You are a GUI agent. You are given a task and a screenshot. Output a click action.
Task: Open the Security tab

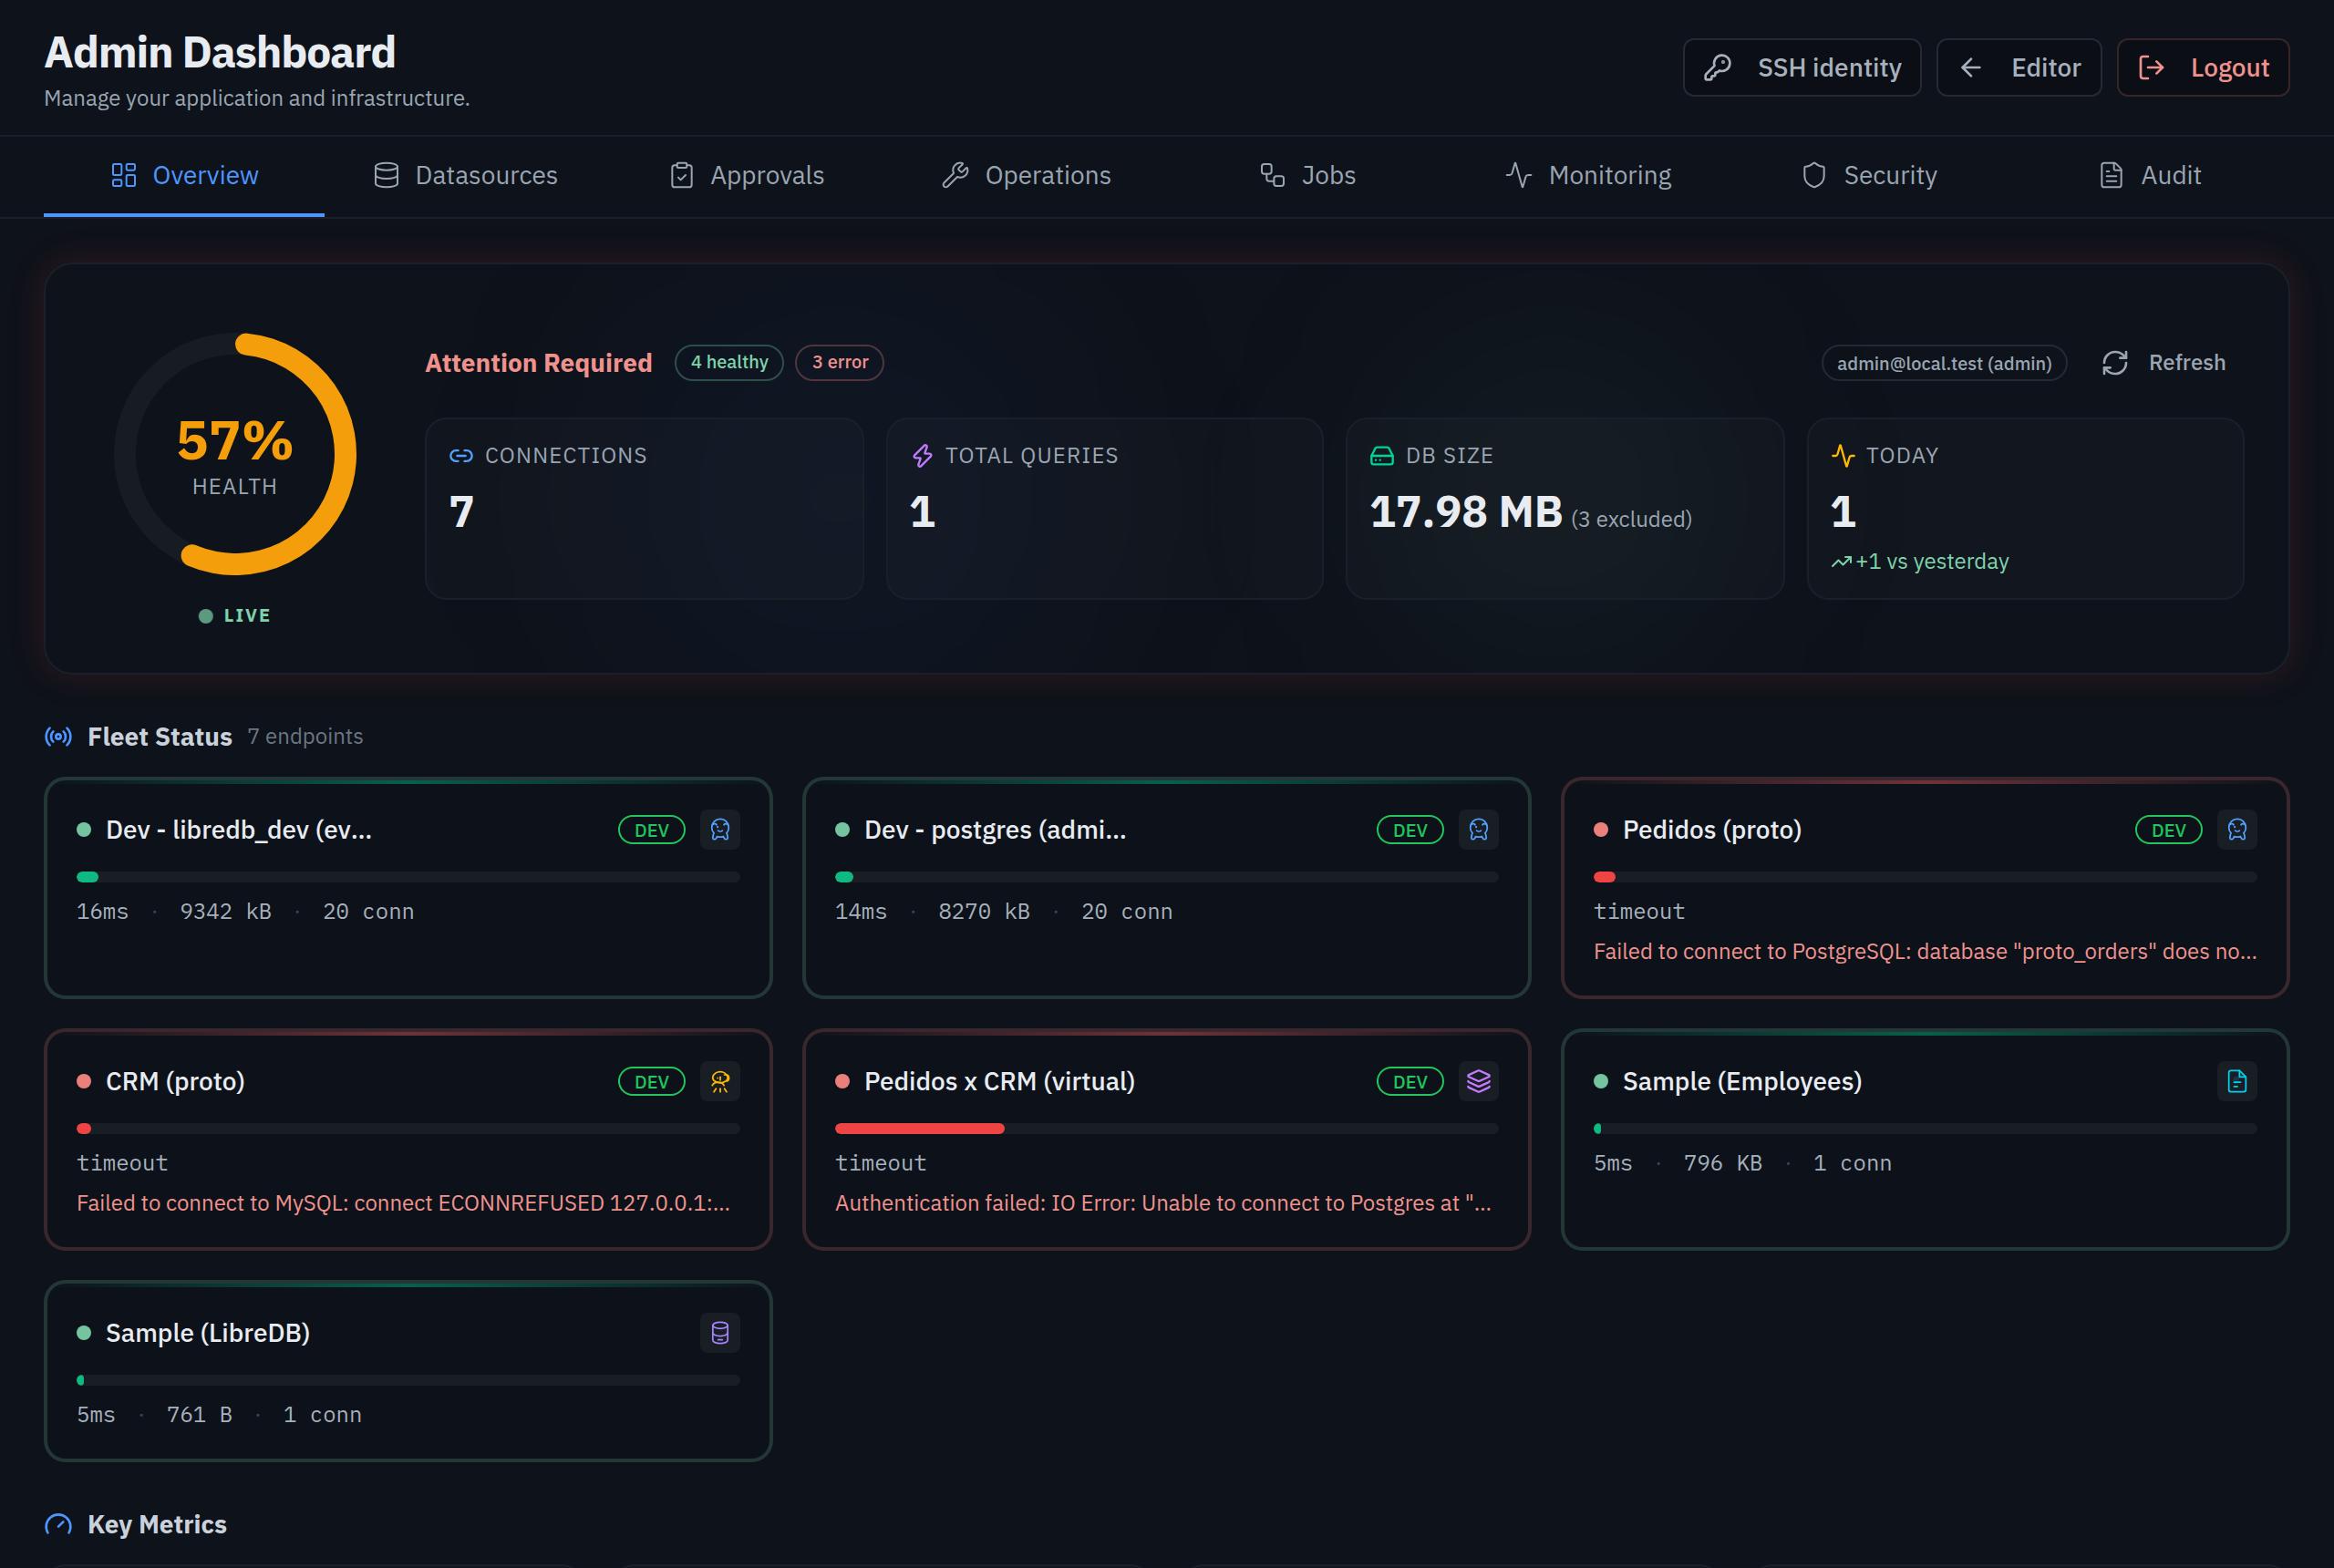click(x=1868, y=176)
